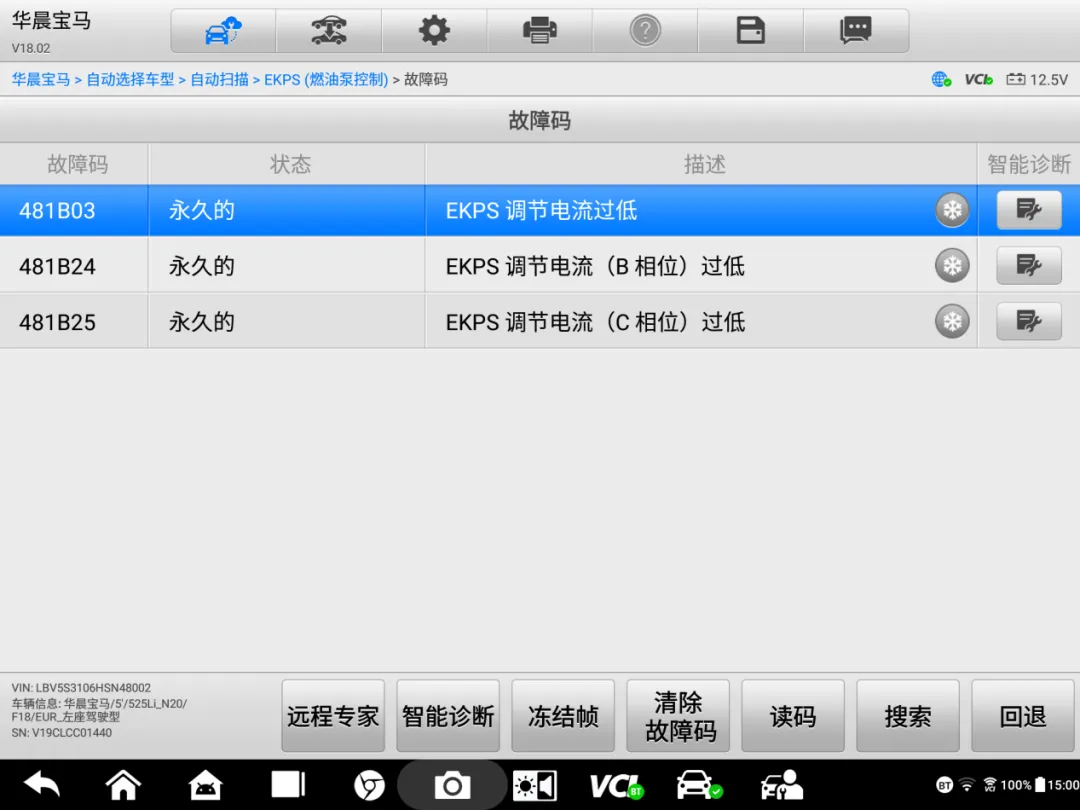The height and width of the screenshot is (810, 1080).
Task: Tap the 远程专家 button
Action: coord(333,716)
